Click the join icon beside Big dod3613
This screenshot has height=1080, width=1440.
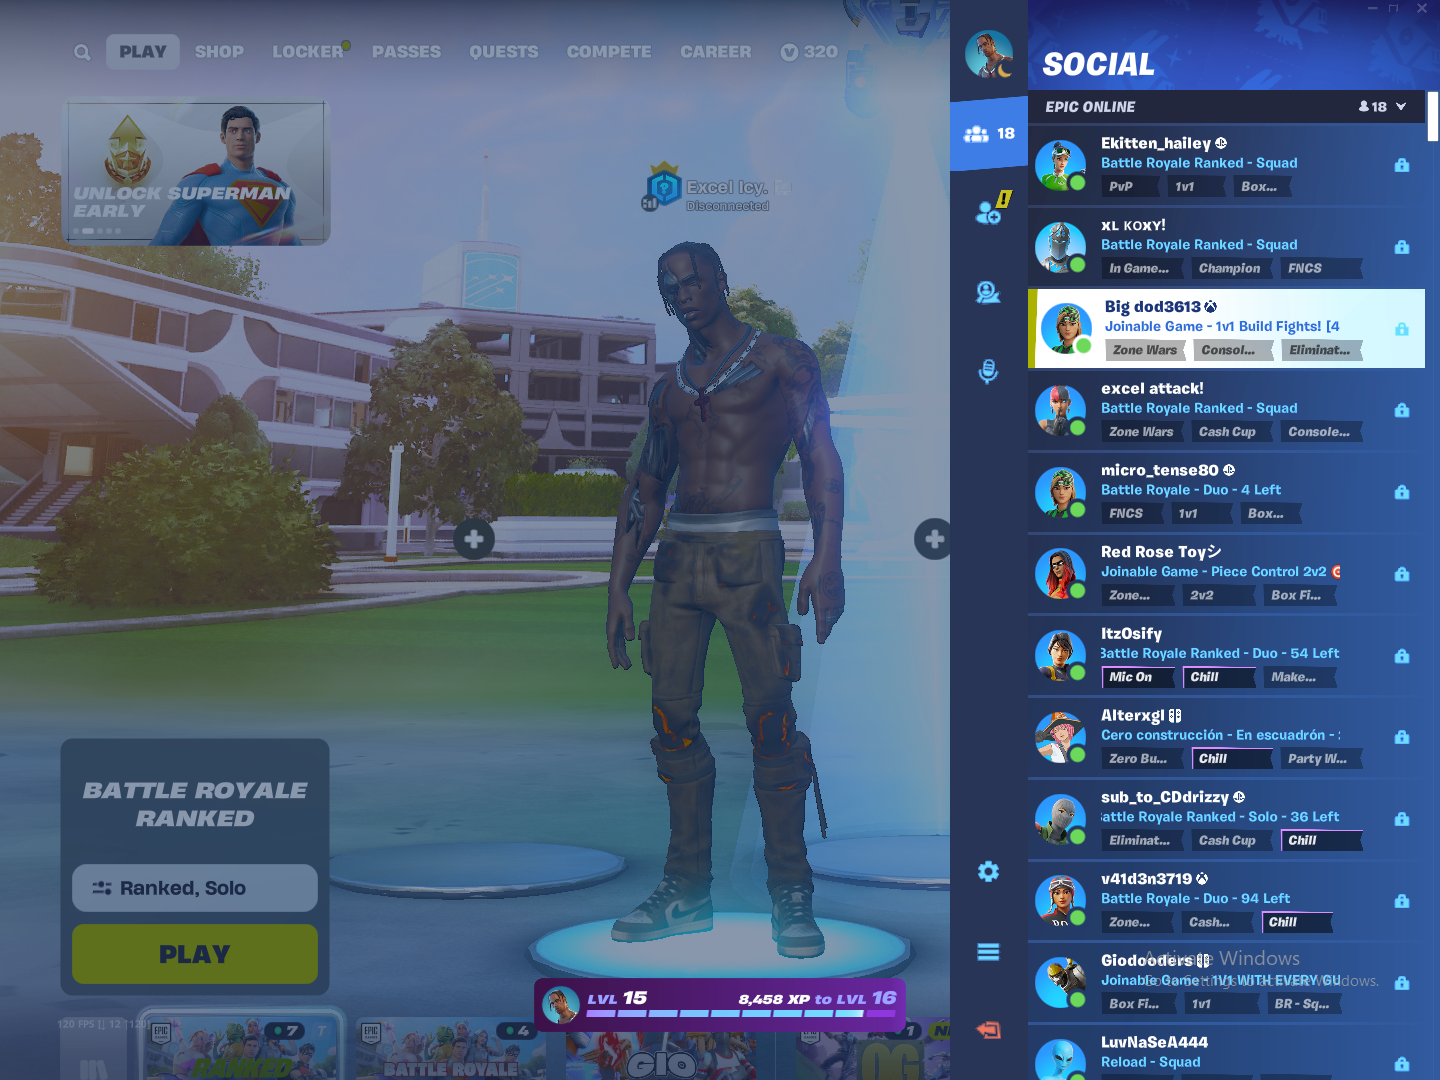click(x=1402, y=329)
